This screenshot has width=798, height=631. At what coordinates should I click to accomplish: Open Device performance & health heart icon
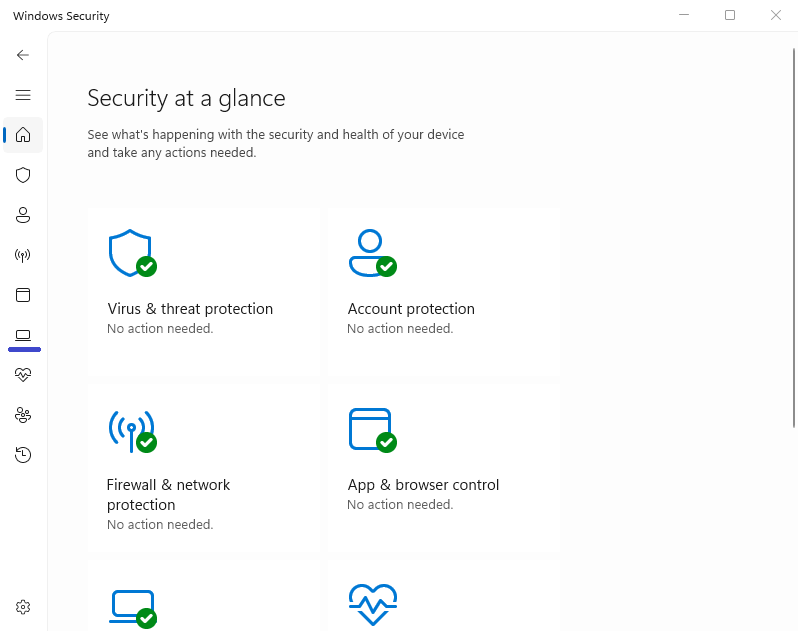point(23,375)
